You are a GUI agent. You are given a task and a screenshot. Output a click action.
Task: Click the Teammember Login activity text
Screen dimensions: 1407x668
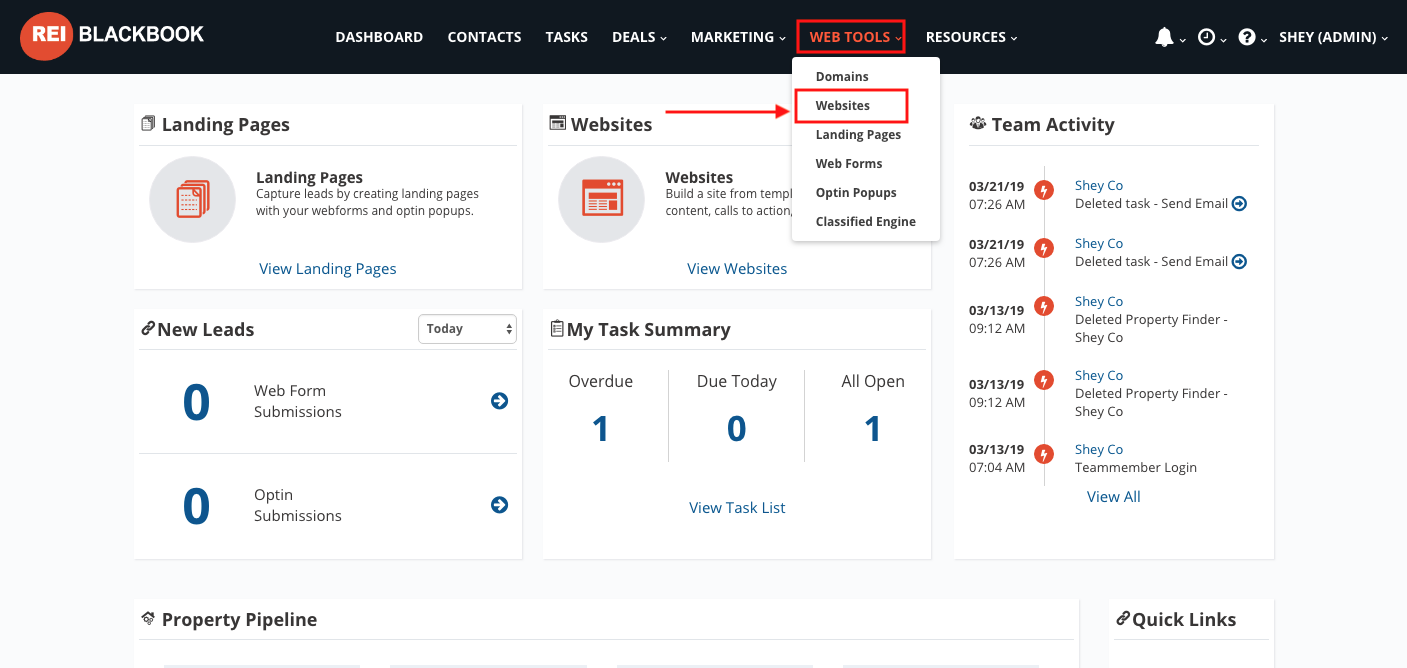[x=1136, y=467]
